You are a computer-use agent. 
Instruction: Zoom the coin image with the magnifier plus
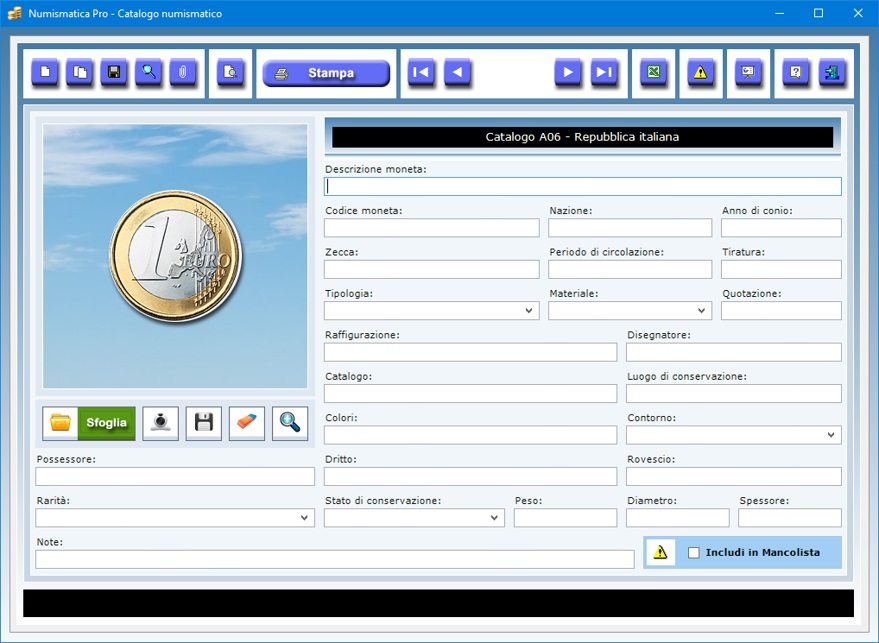[x=290, y=423]
